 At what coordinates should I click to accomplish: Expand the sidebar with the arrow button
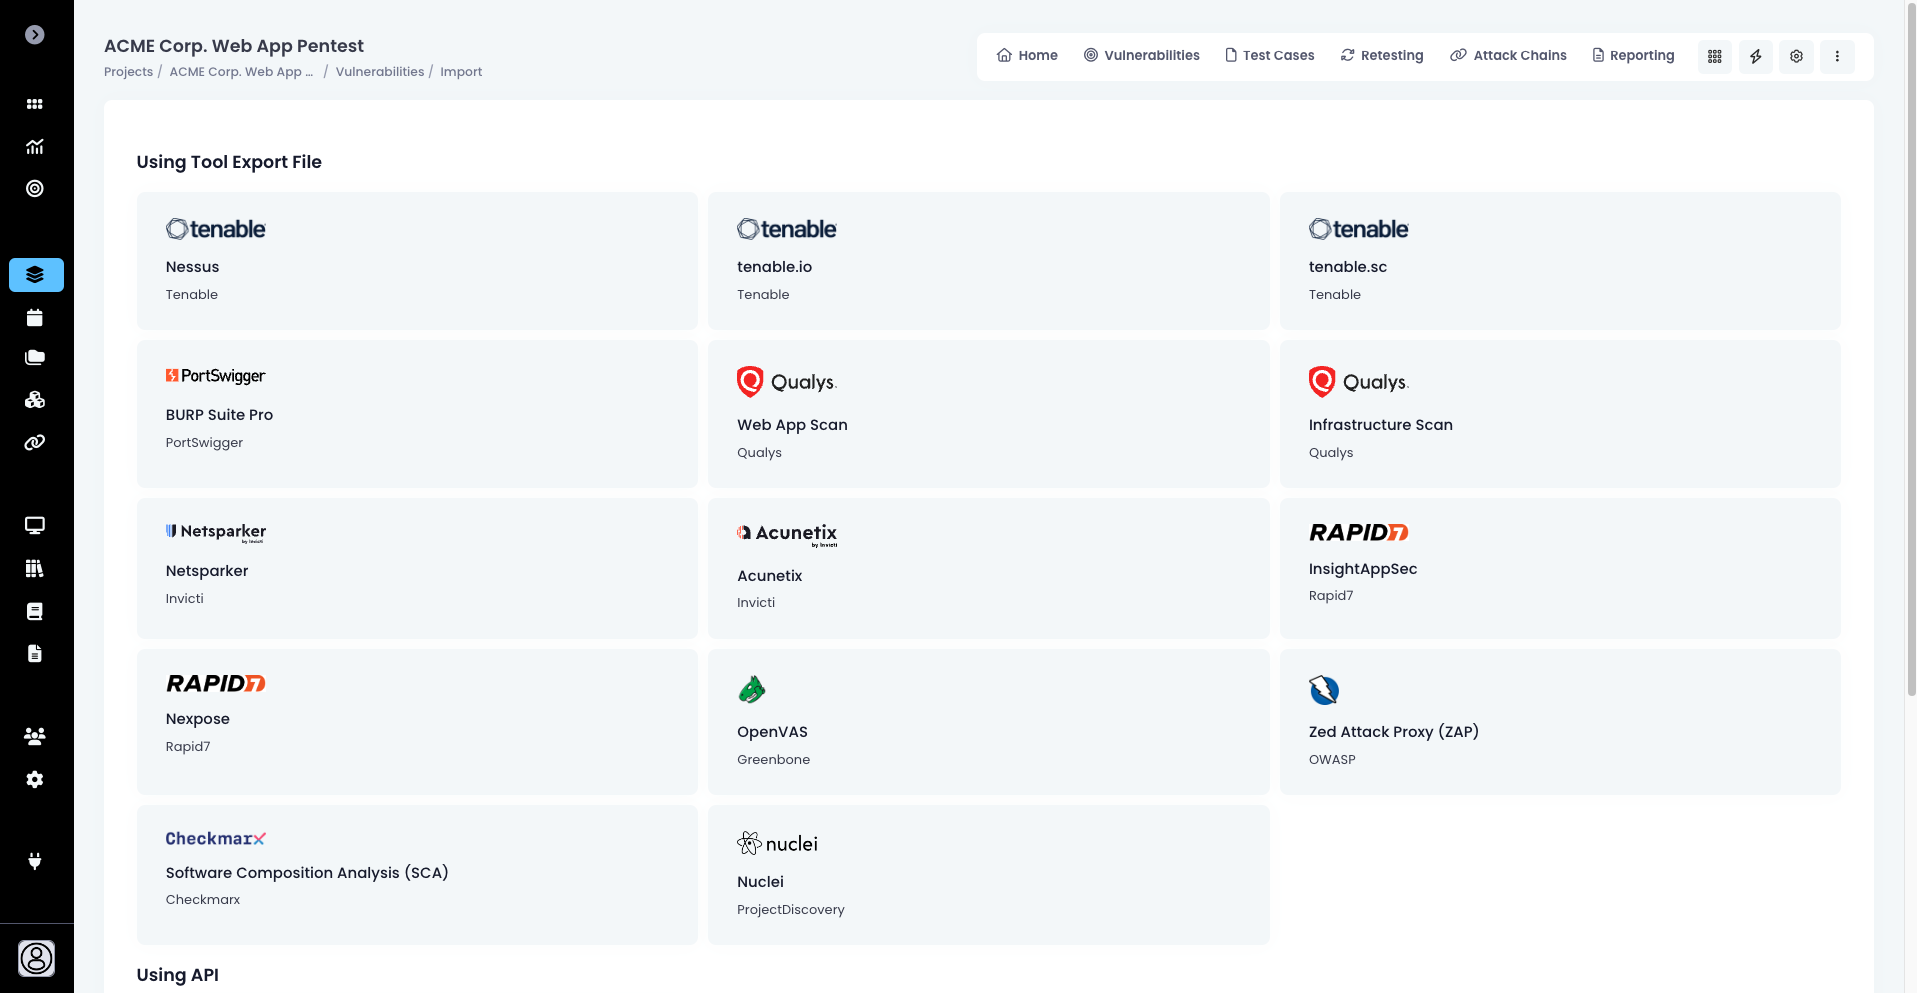[x=35, y=35]
